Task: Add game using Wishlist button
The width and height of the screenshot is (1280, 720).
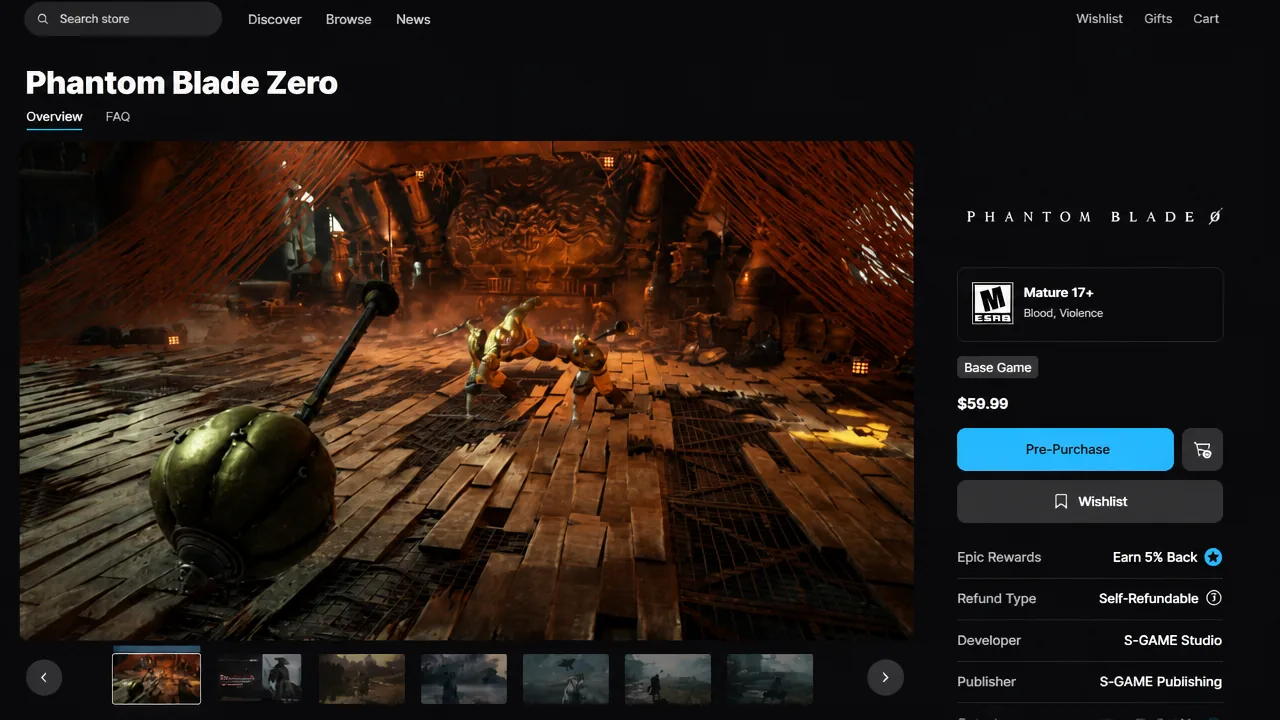Action: tap(1090, 501)
